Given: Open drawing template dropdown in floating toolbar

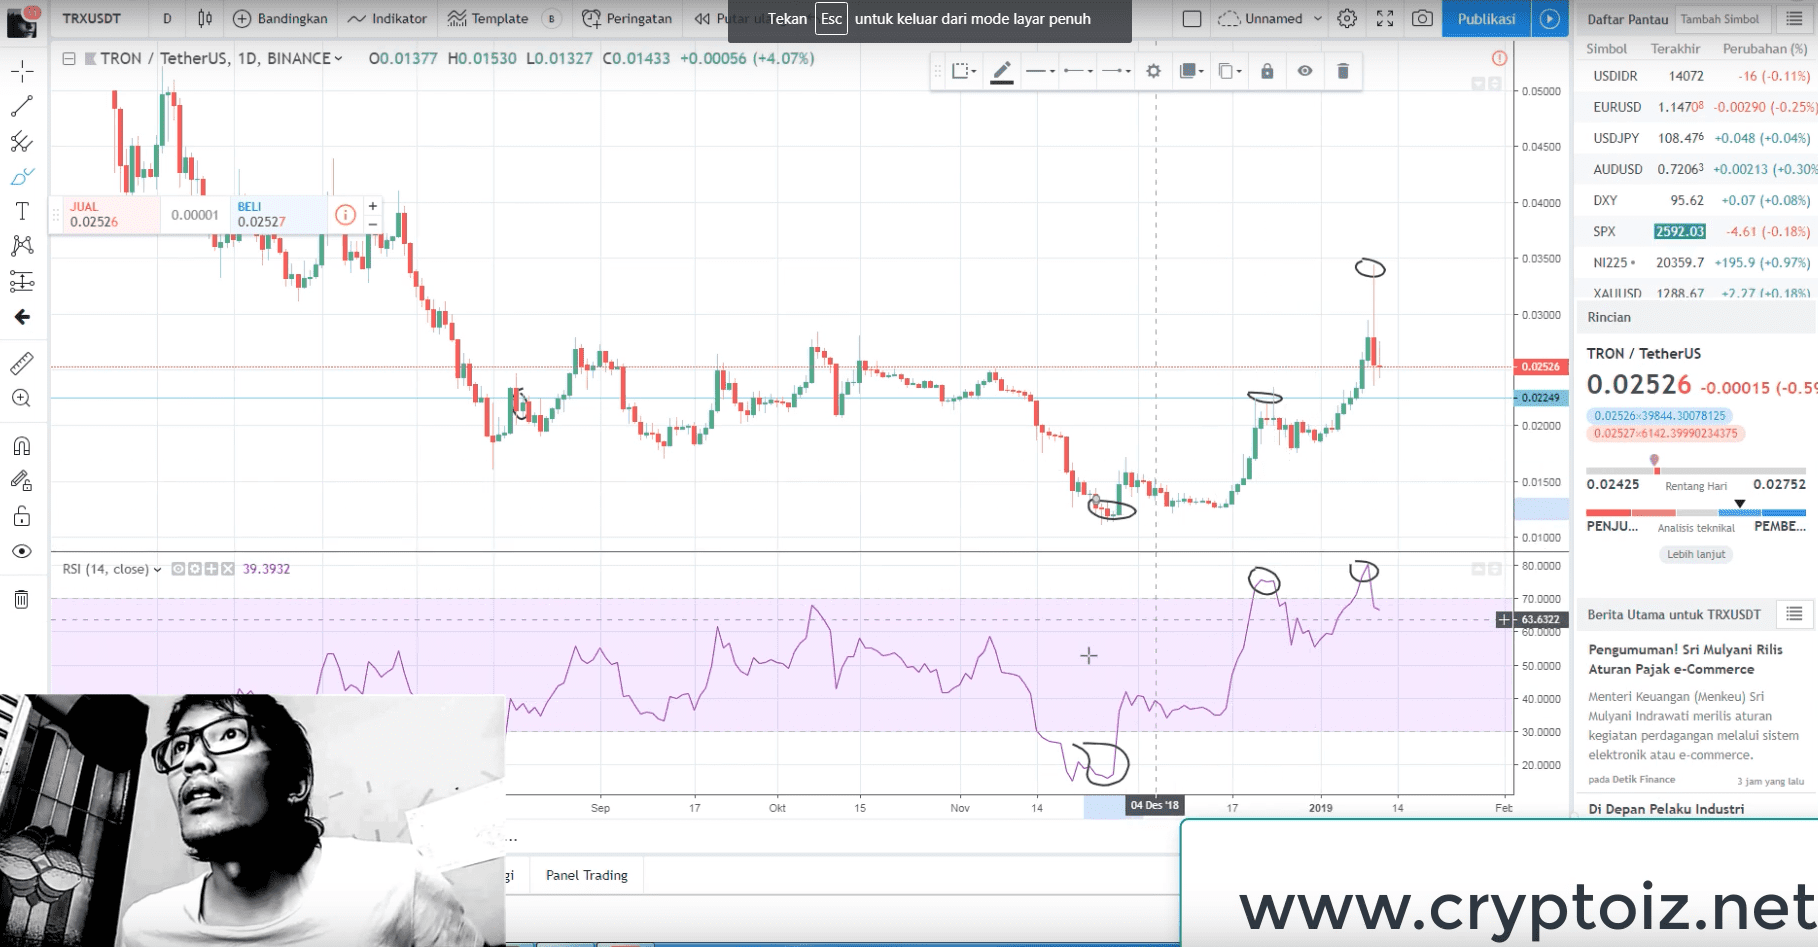Looking at the screenshot, I should click(x=964, y=71).
